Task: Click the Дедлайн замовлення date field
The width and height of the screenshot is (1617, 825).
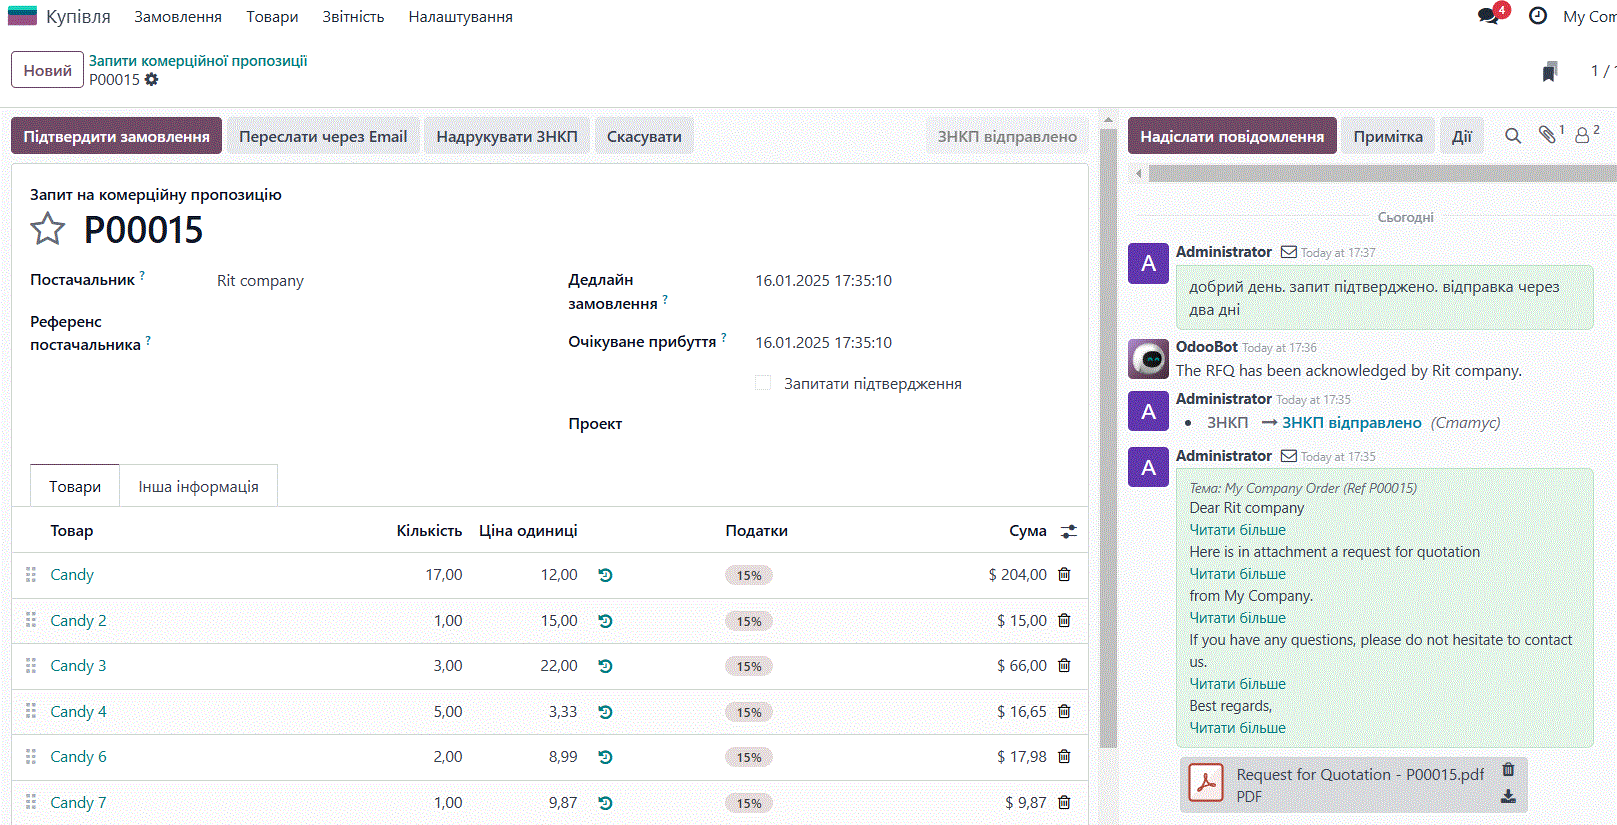Action: [x=823, y=281]
